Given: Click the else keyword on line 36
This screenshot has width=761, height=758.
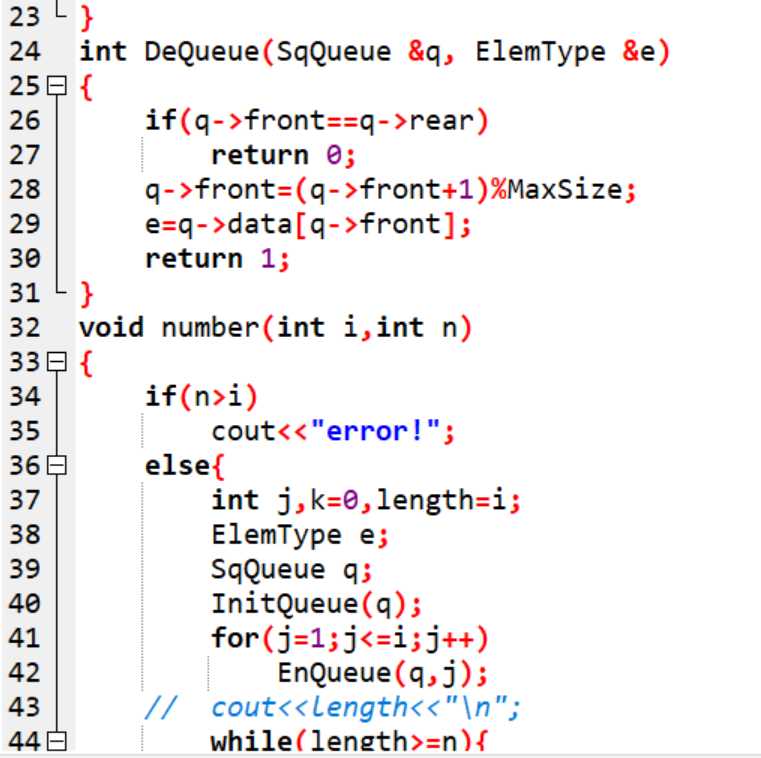Looking at the screenshot, I should tap(177, 466).
